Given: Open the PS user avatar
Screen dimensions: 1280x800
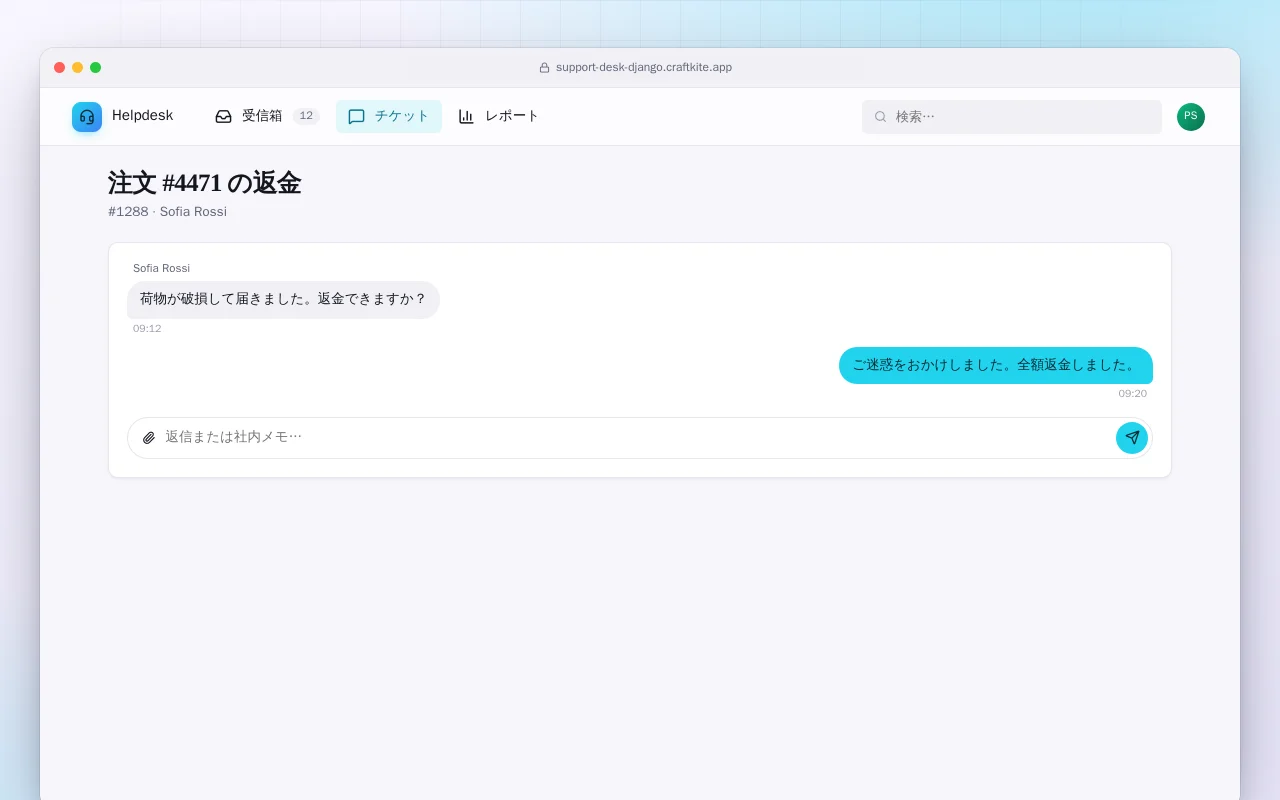Looking at the screenshot, I should coord(1191,117).
